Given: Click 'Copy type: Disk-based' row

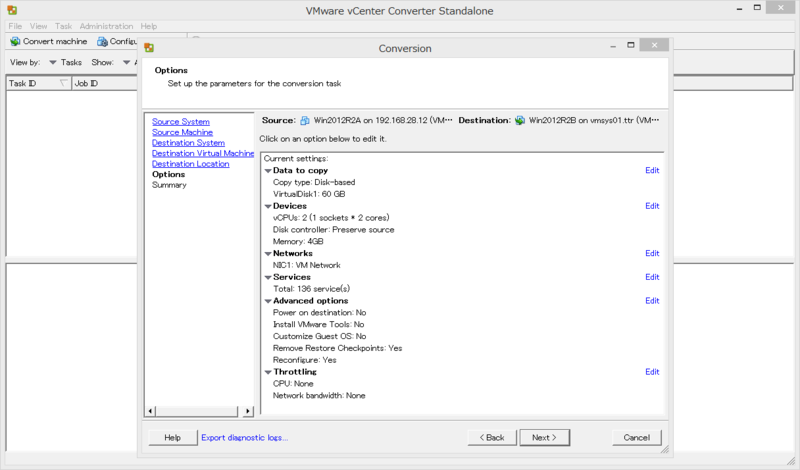Looking at the screenshot, I should coord(314,182).
